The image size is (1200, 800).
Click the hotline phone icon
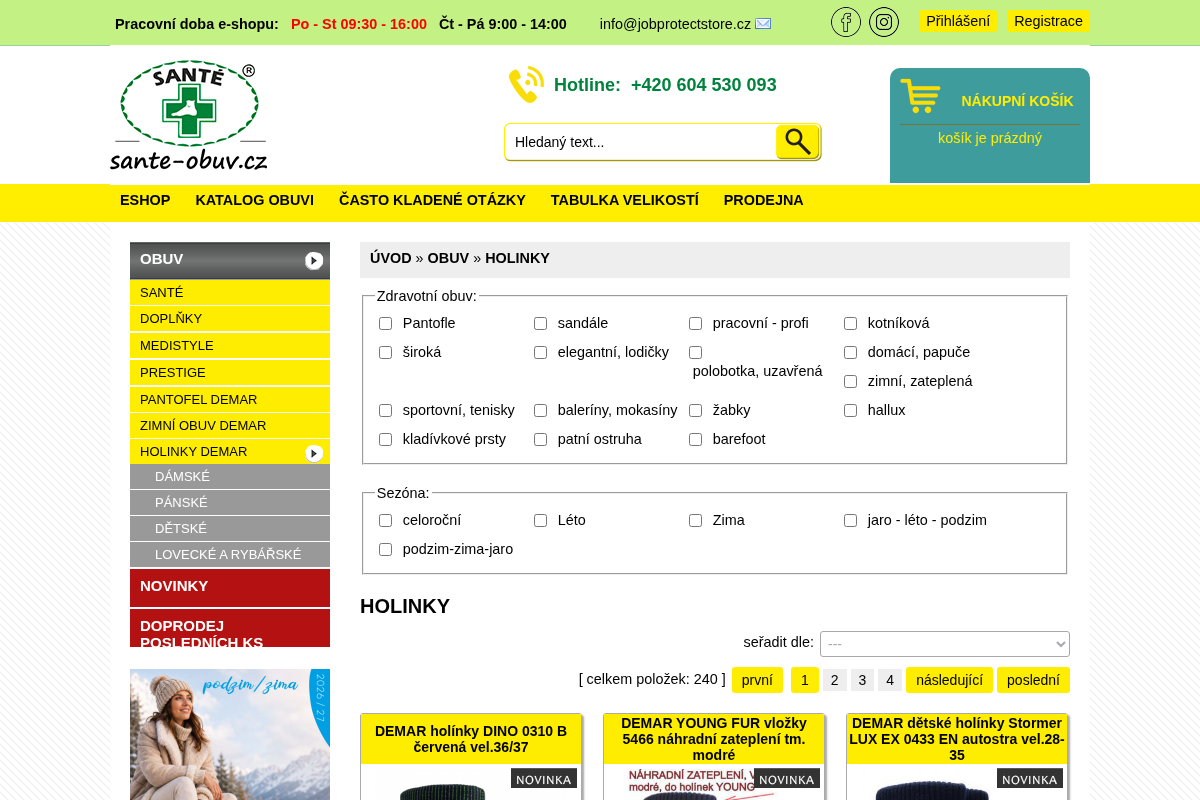tap(526, 85)
